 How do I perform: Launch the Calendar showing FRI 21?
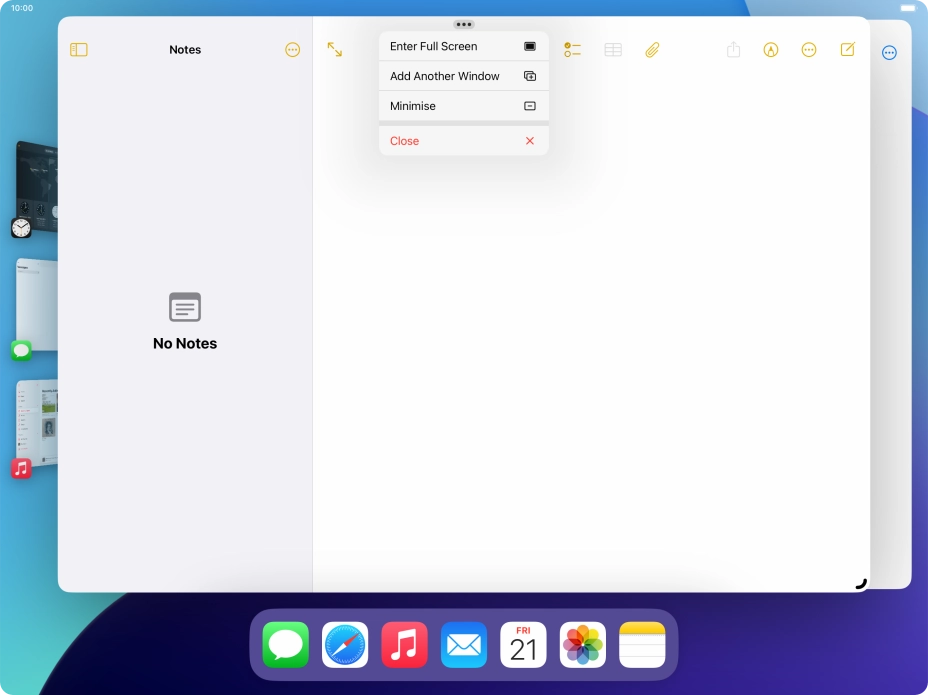[x=523, y=643]
